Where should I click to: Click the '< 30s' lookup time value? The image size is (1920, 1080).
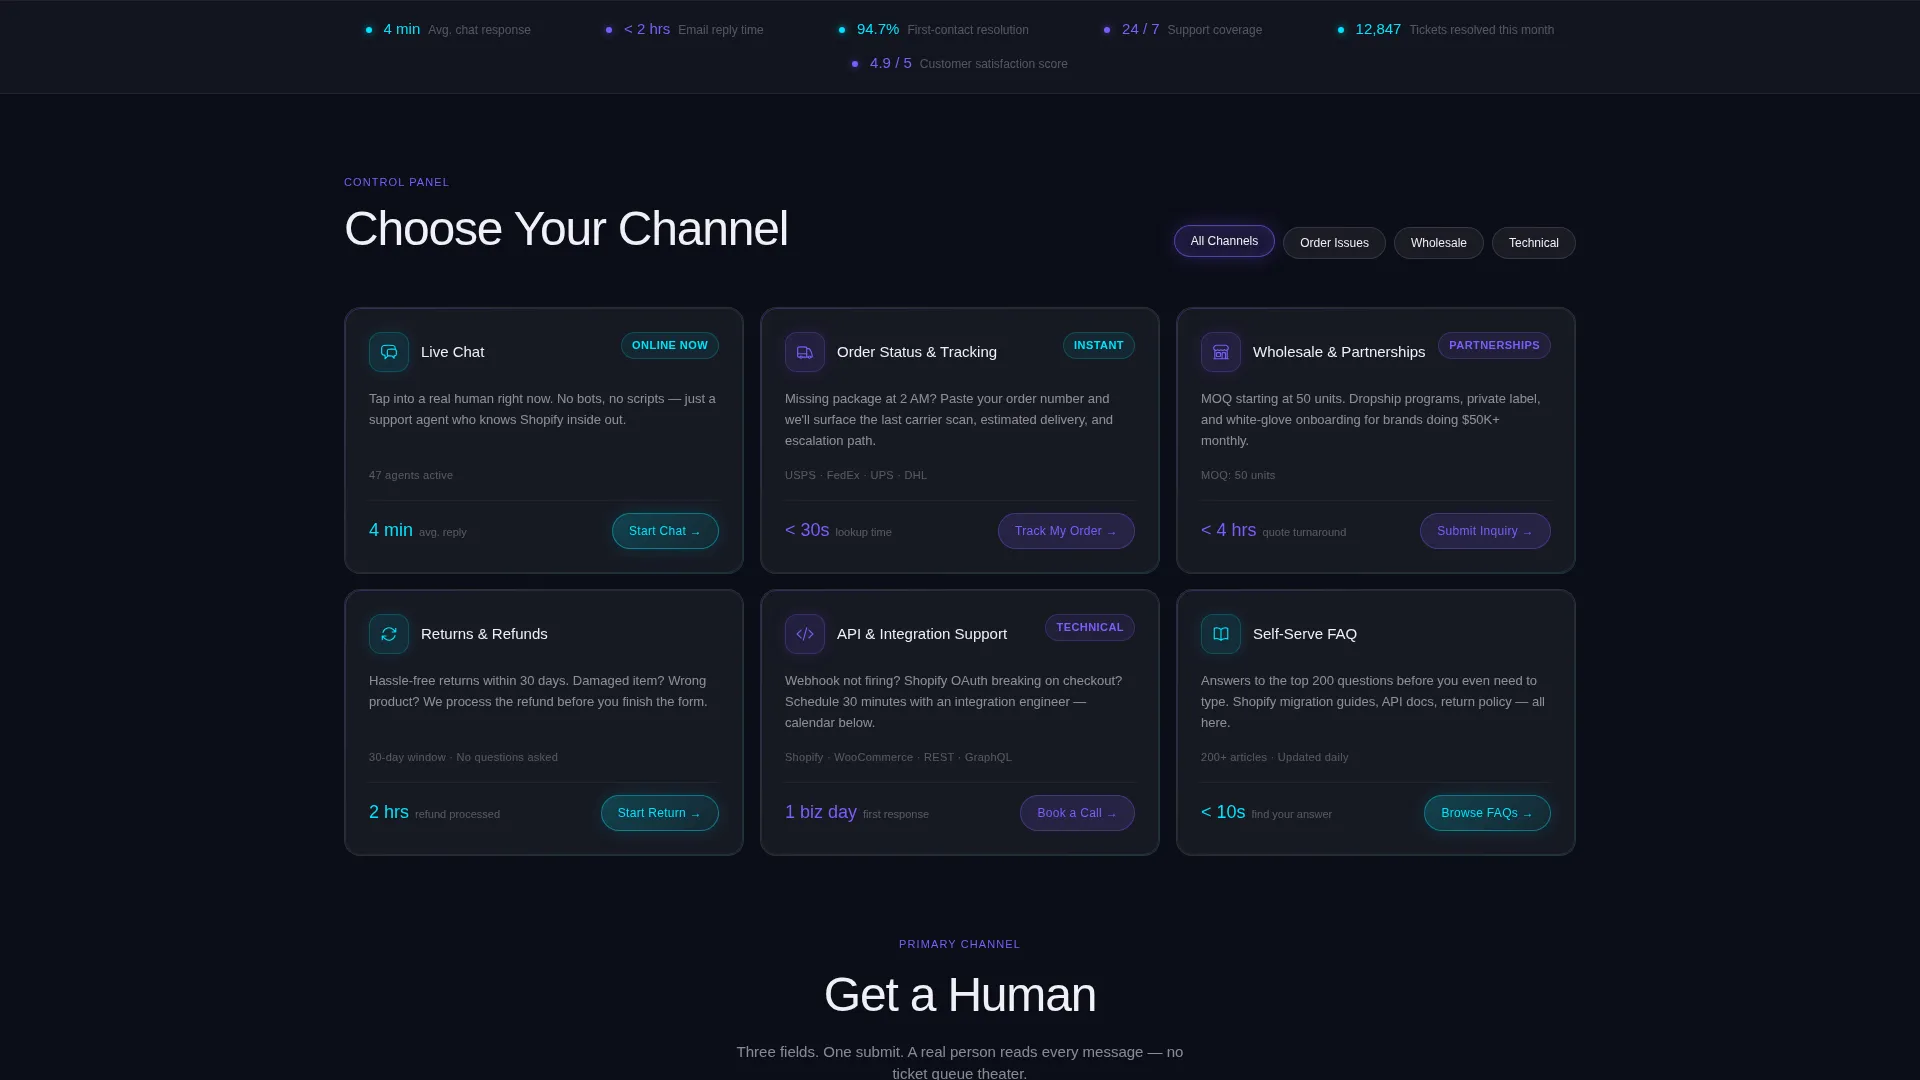click(807, 530)
